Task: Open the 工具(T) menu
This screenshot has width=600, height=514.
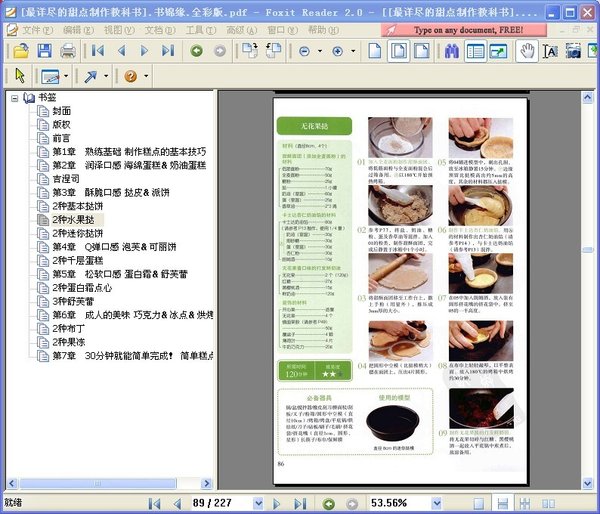Action: point(201,30)
